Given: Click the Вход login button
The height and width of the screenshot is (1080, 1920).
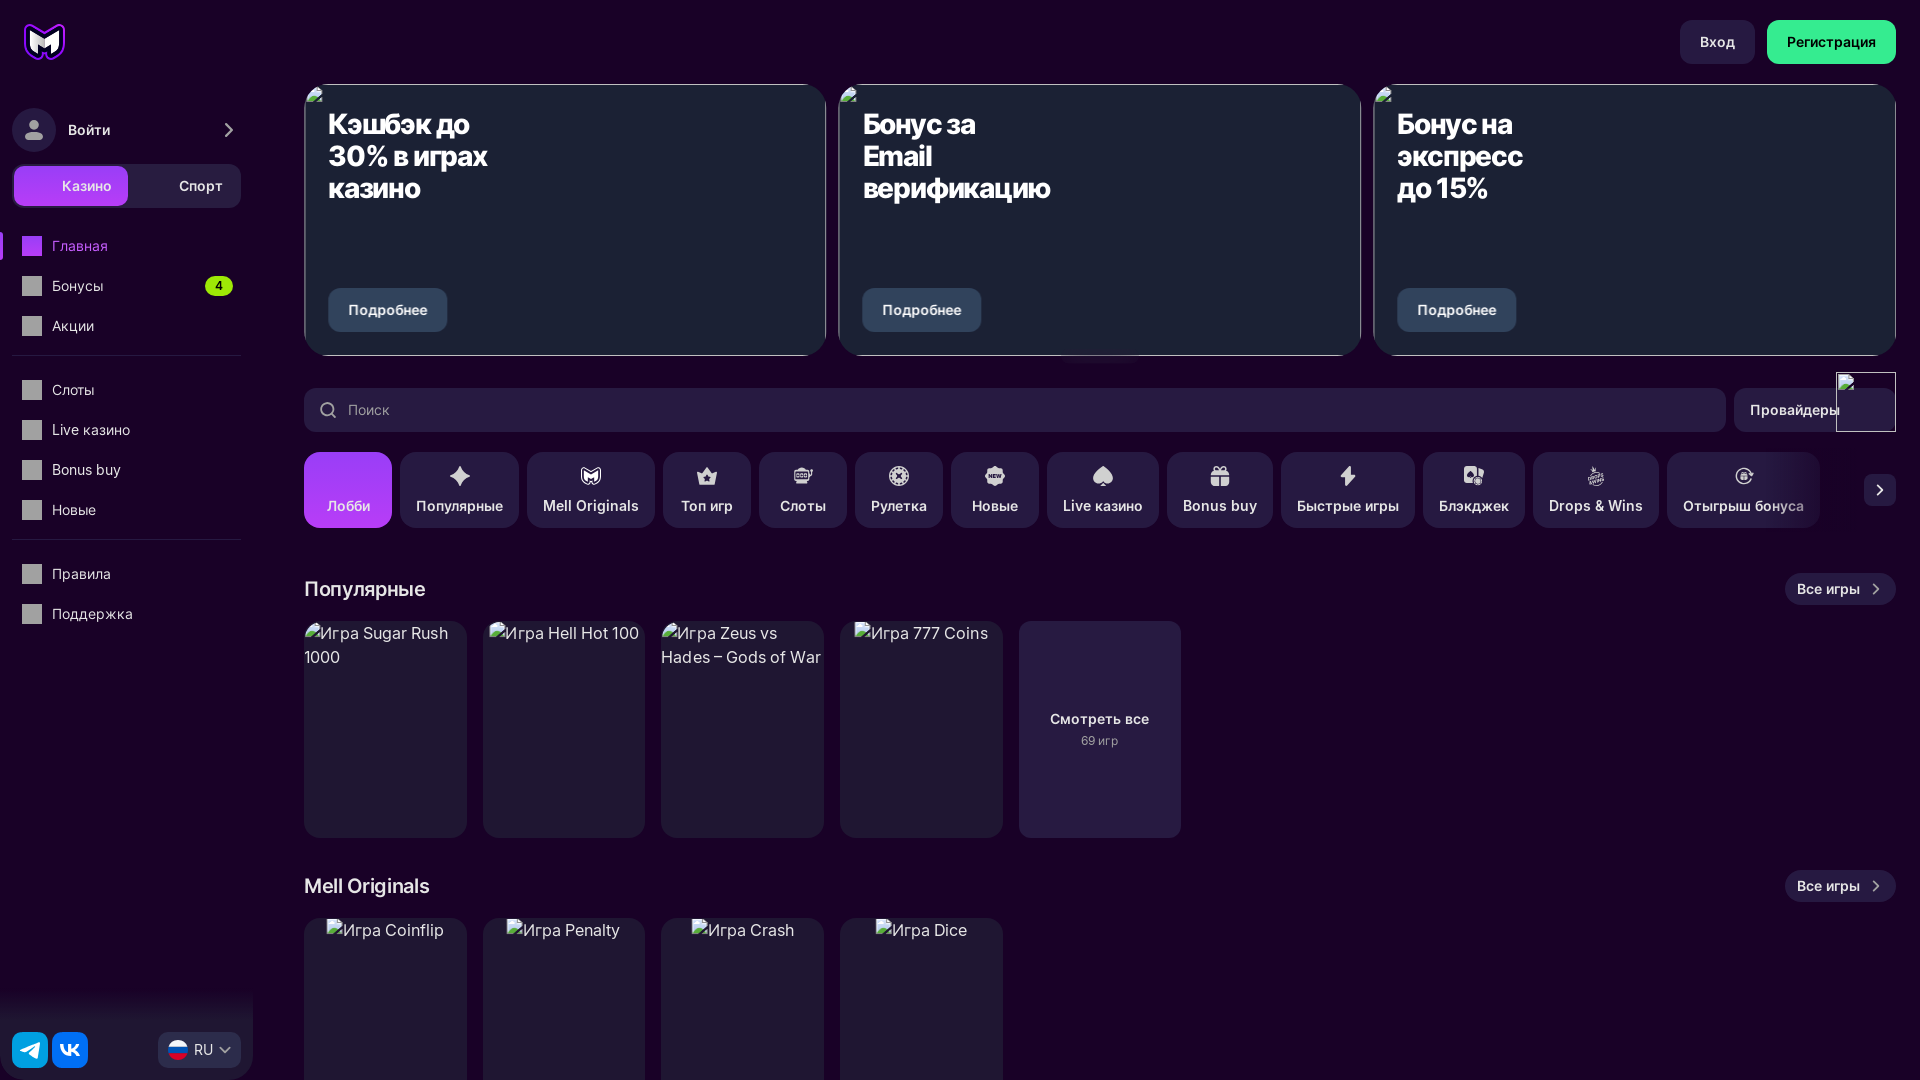Looking at the screenshot, I should (x=1717, y=42).
